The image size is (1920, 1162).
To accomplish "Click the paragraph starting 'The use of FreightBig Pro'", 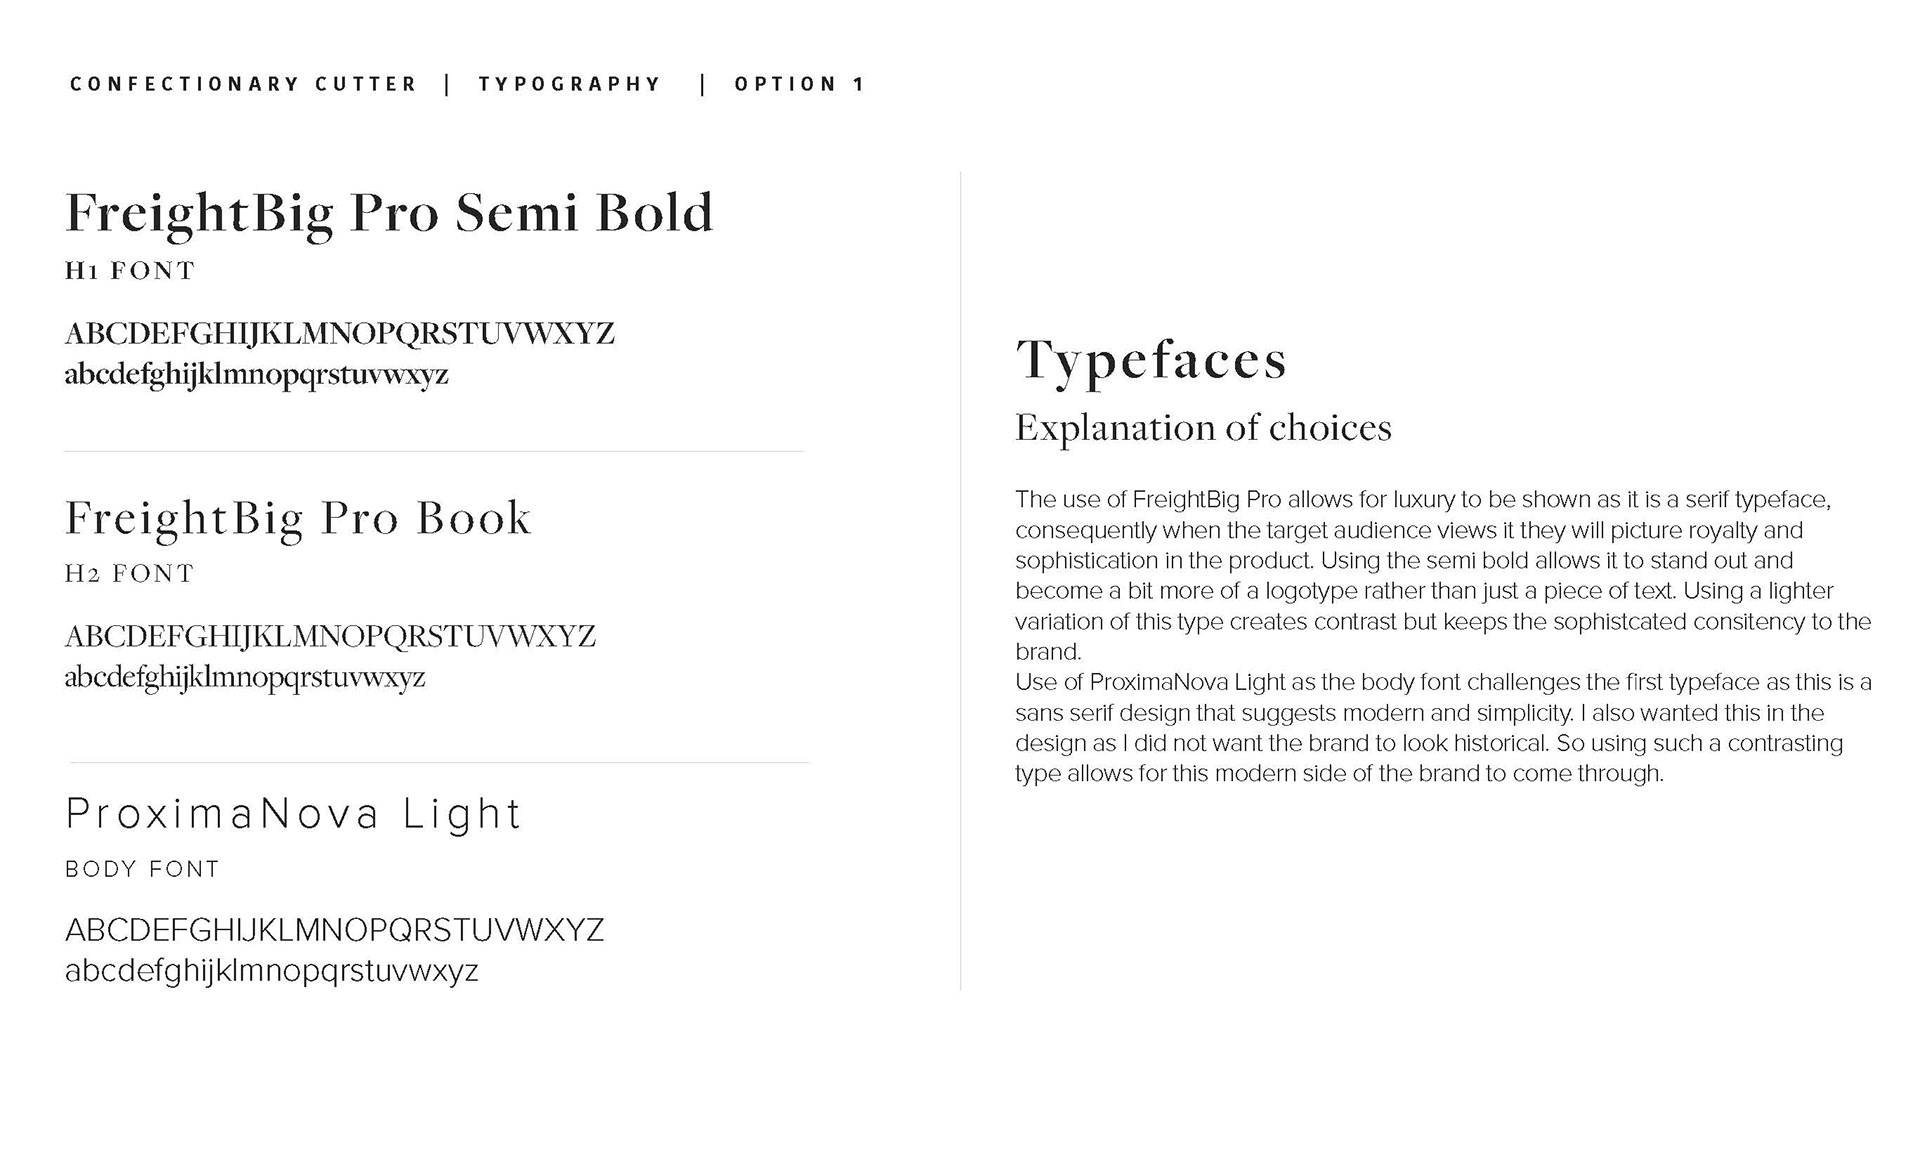I will click(x=1443, y=575).
